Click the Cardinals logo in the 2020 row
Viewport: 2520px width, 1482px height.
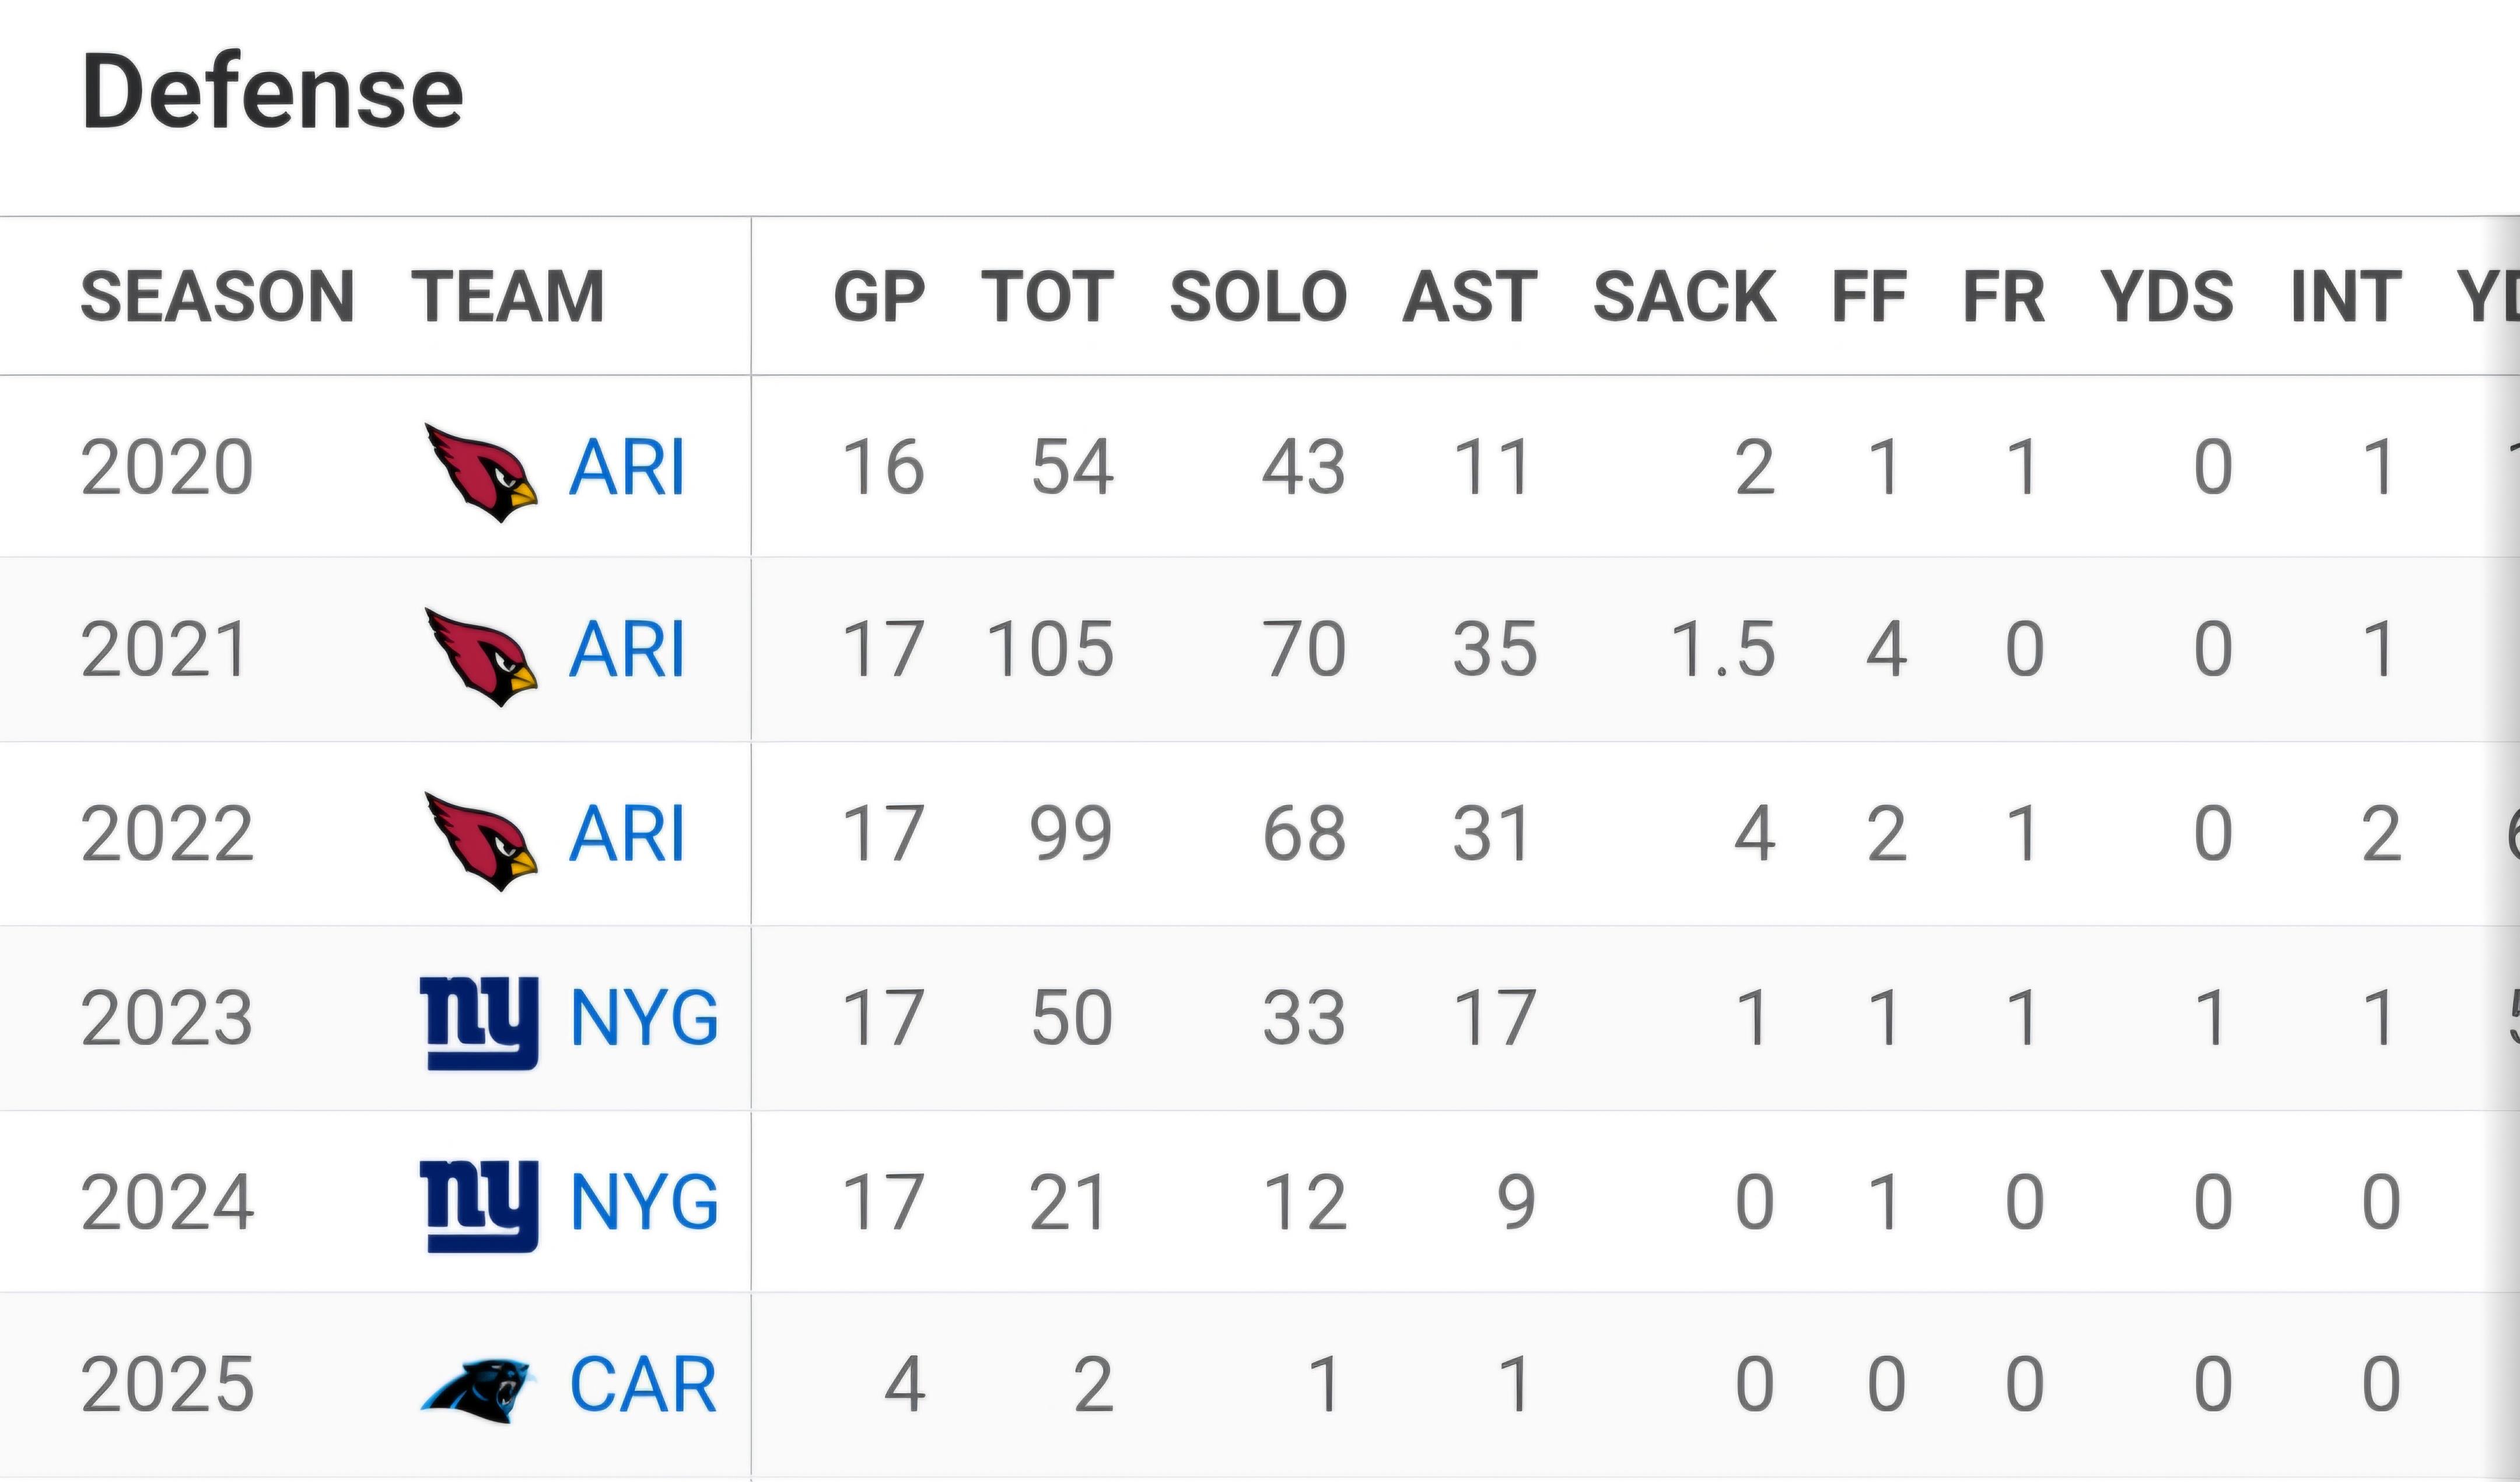click(481, 471)
